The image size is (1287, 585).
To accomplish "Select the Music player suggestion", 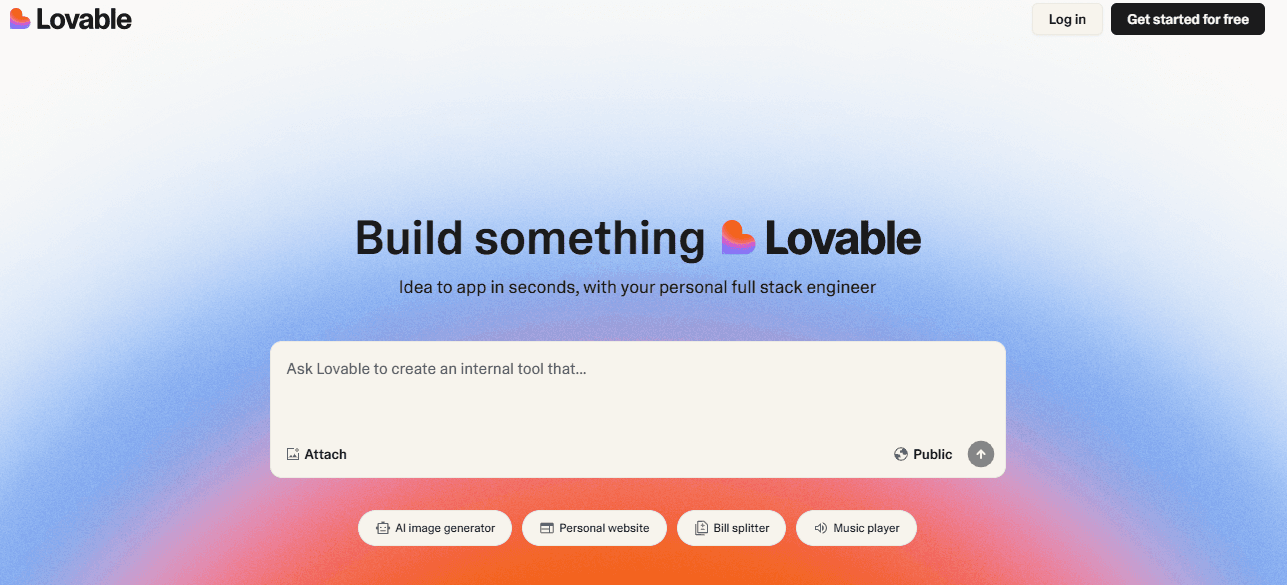I will point(856,527).
